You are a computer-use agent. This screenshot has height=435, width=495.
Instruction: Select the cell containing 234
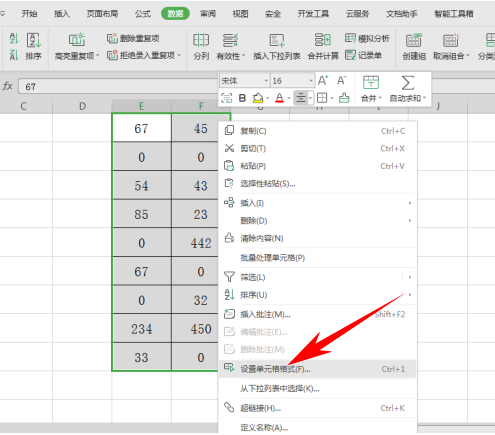[x=142, y=329]
